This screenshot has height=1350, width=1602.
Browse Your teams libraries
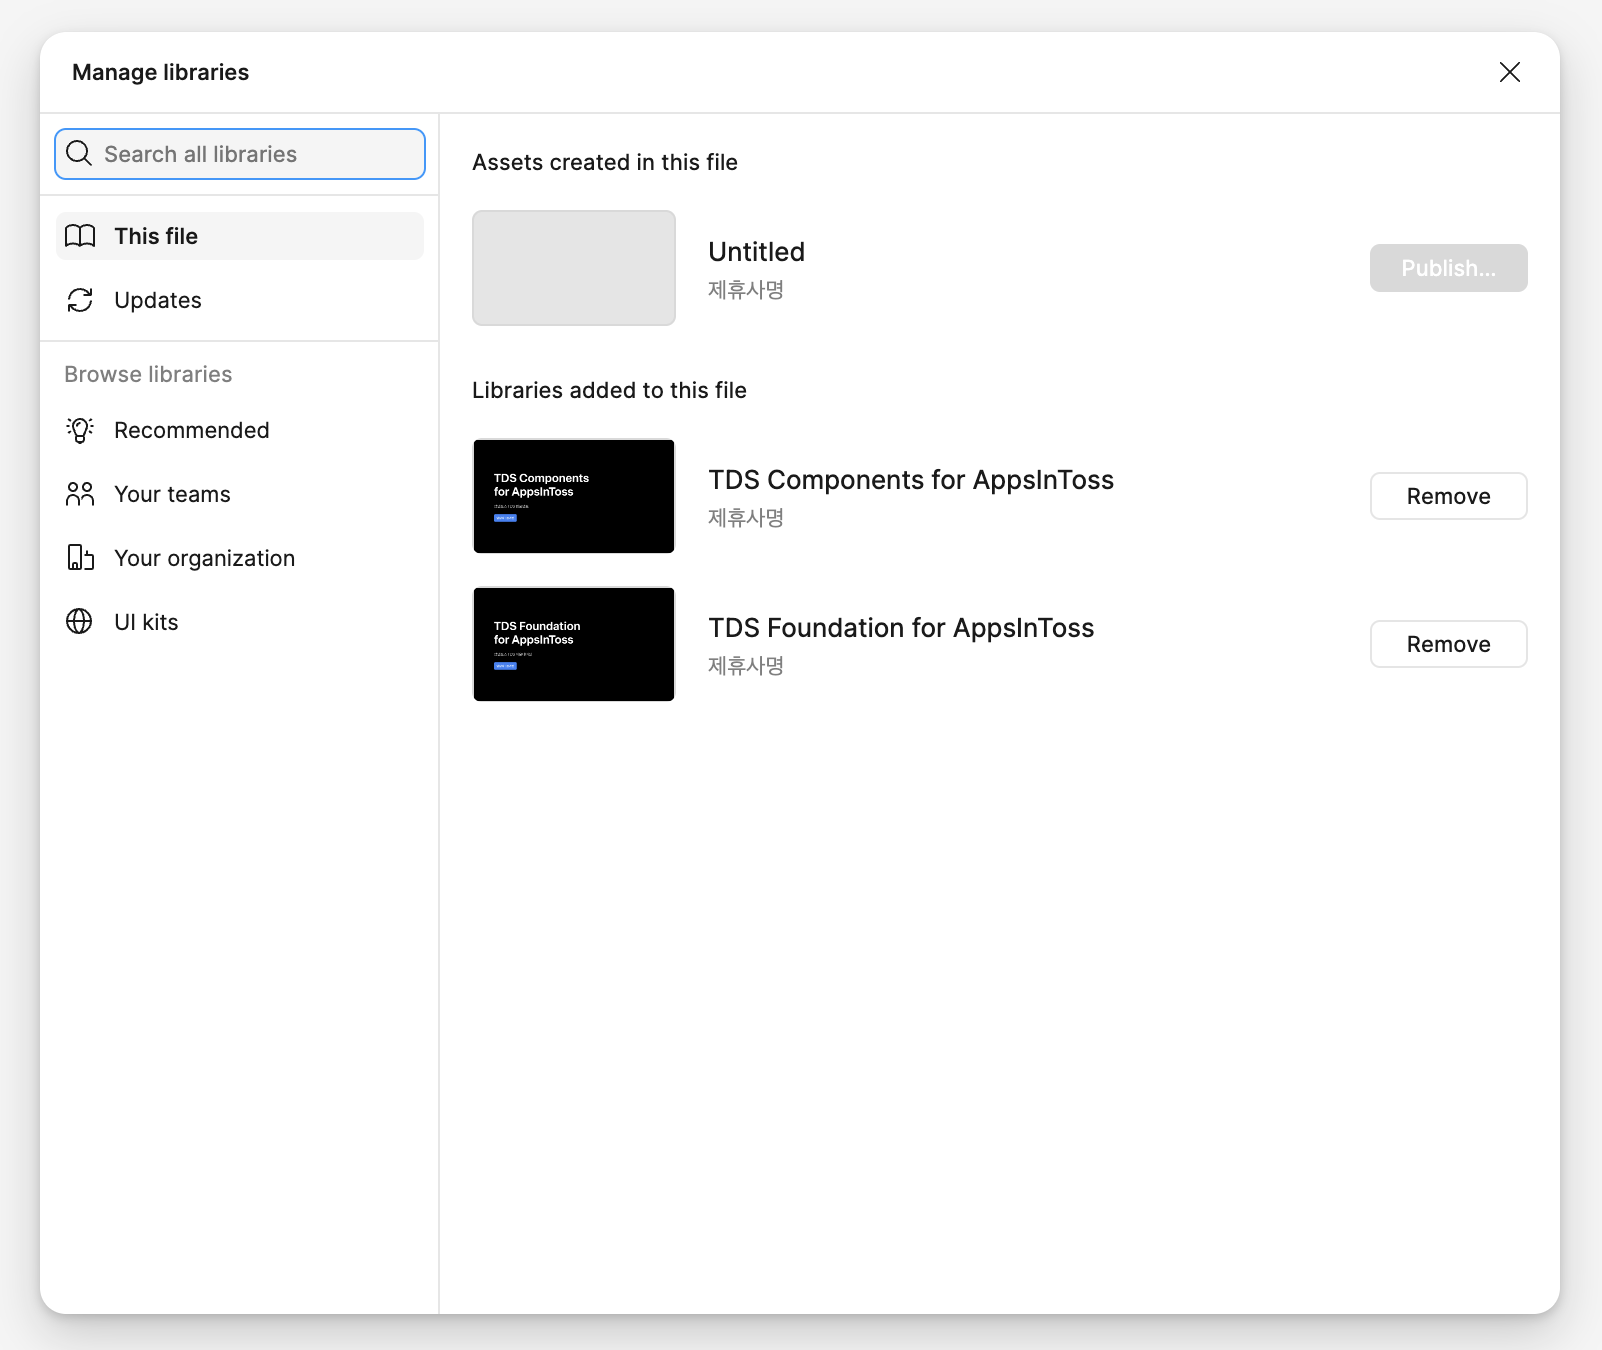point(240,494)
